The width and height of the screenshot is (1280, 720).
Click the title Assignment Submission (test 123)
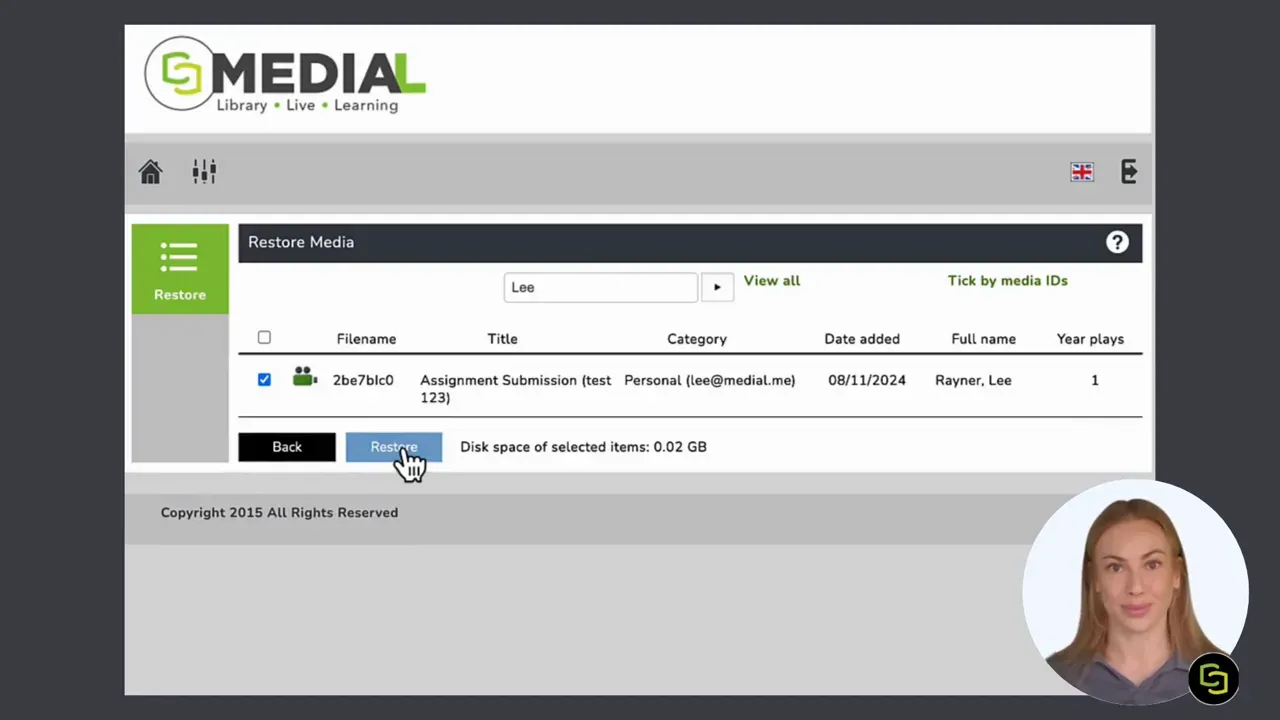(x=516, y=389)
